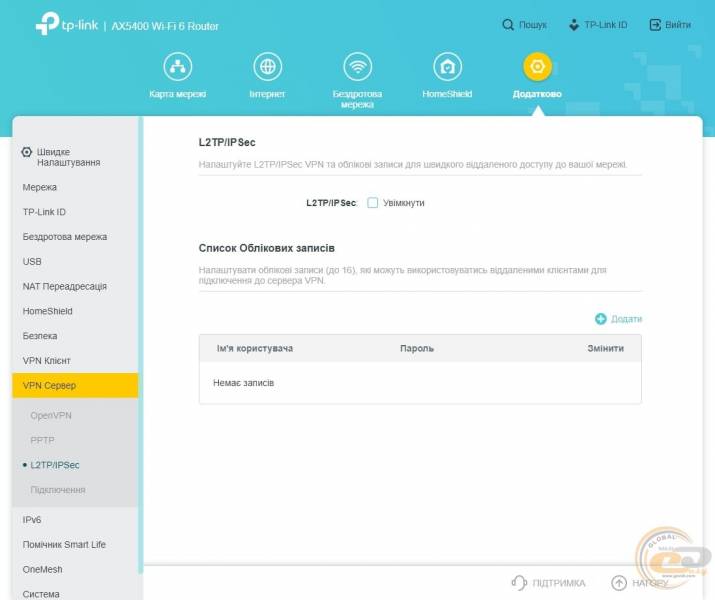Open Підключення under VPN Сервер
The width and height of the screenshot is (715, 600).
point(58,490)
